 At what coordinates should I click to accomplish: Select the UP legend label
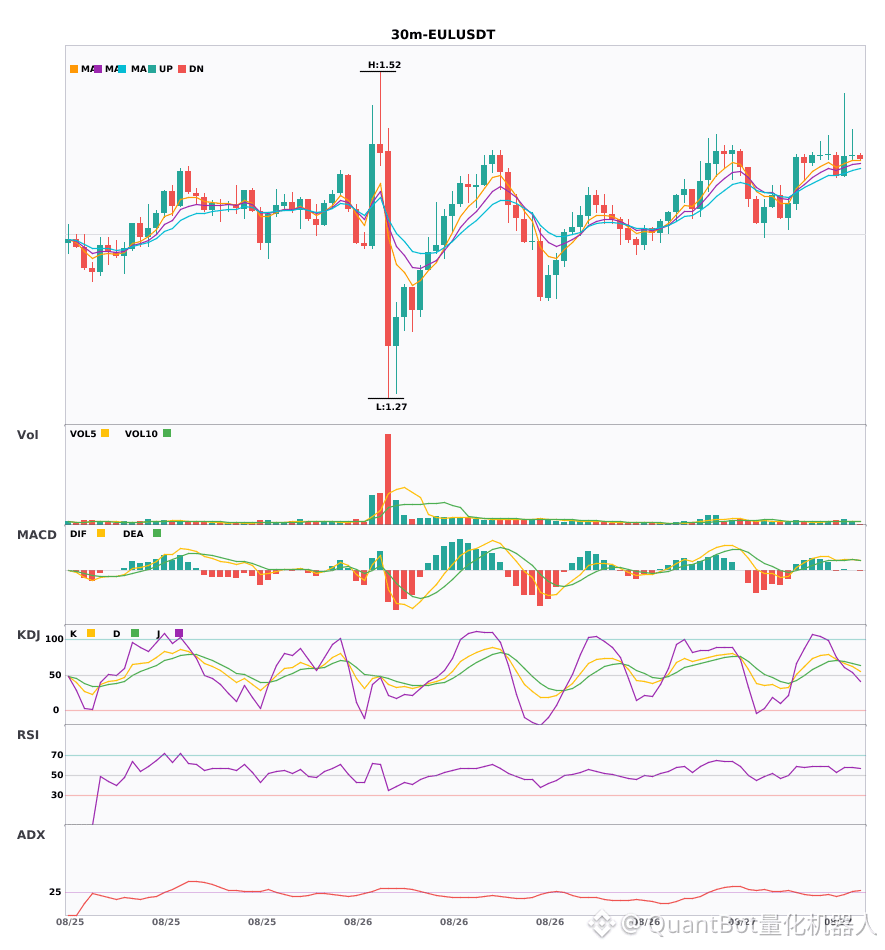tap(166, 69)
